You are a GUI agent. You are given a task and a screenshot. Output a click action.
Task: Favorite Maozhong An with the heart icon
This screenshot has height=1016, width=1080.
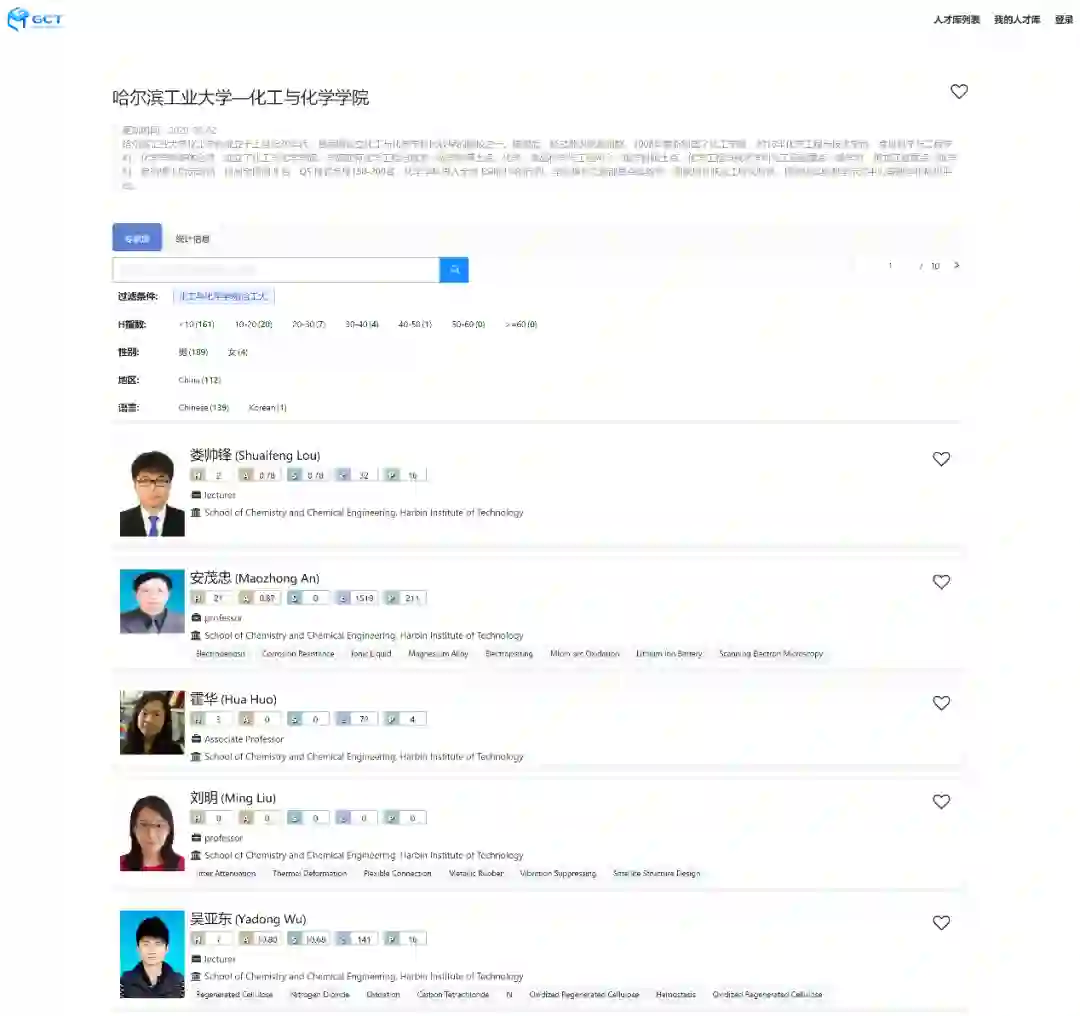941,581
